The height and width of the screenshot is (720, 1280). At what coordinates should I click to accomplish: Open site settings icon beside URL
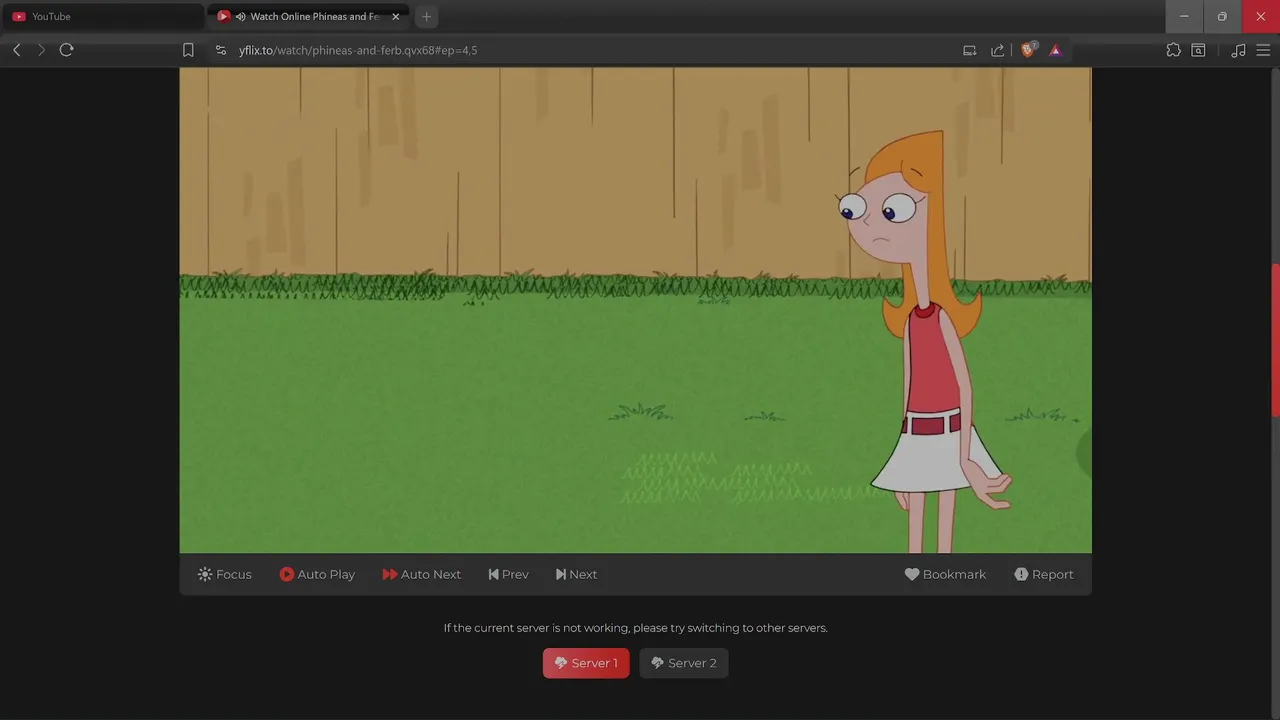(221, 50)
